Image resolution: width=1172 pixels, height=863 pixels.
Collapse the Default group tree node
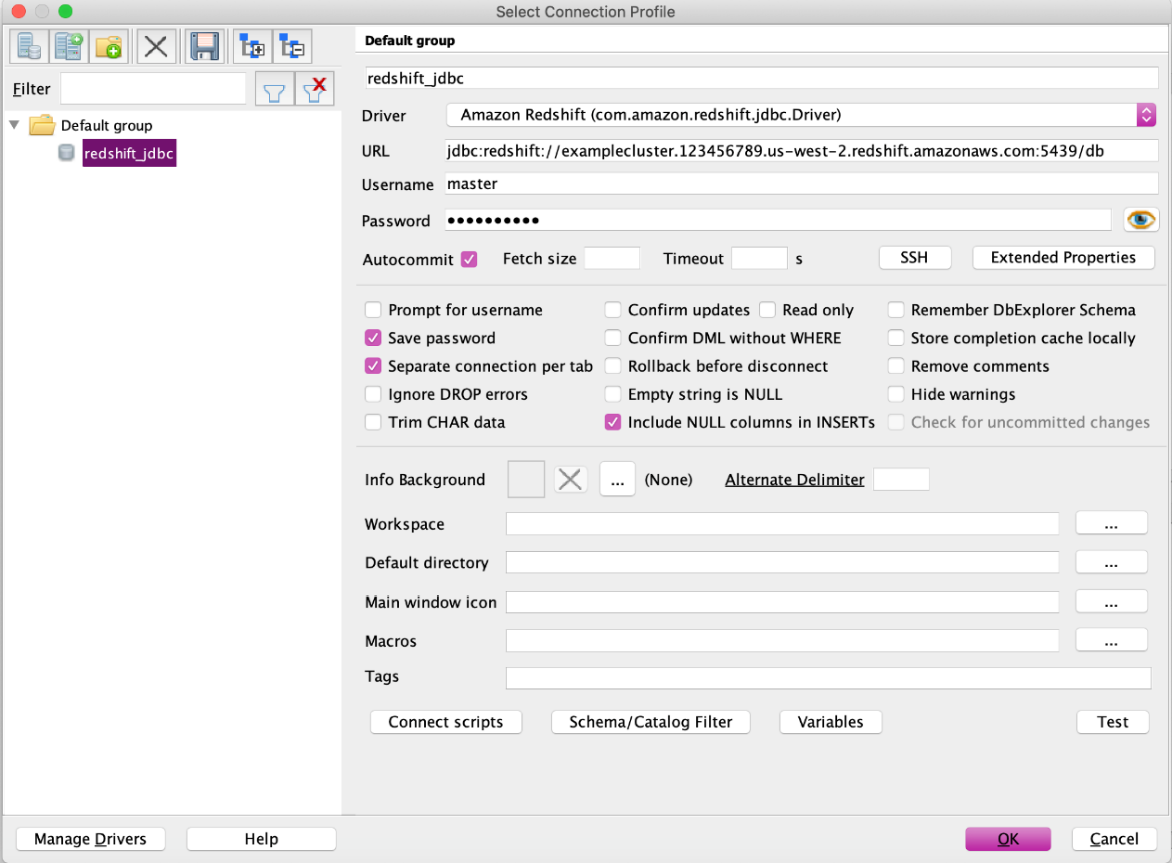(12, 125)
